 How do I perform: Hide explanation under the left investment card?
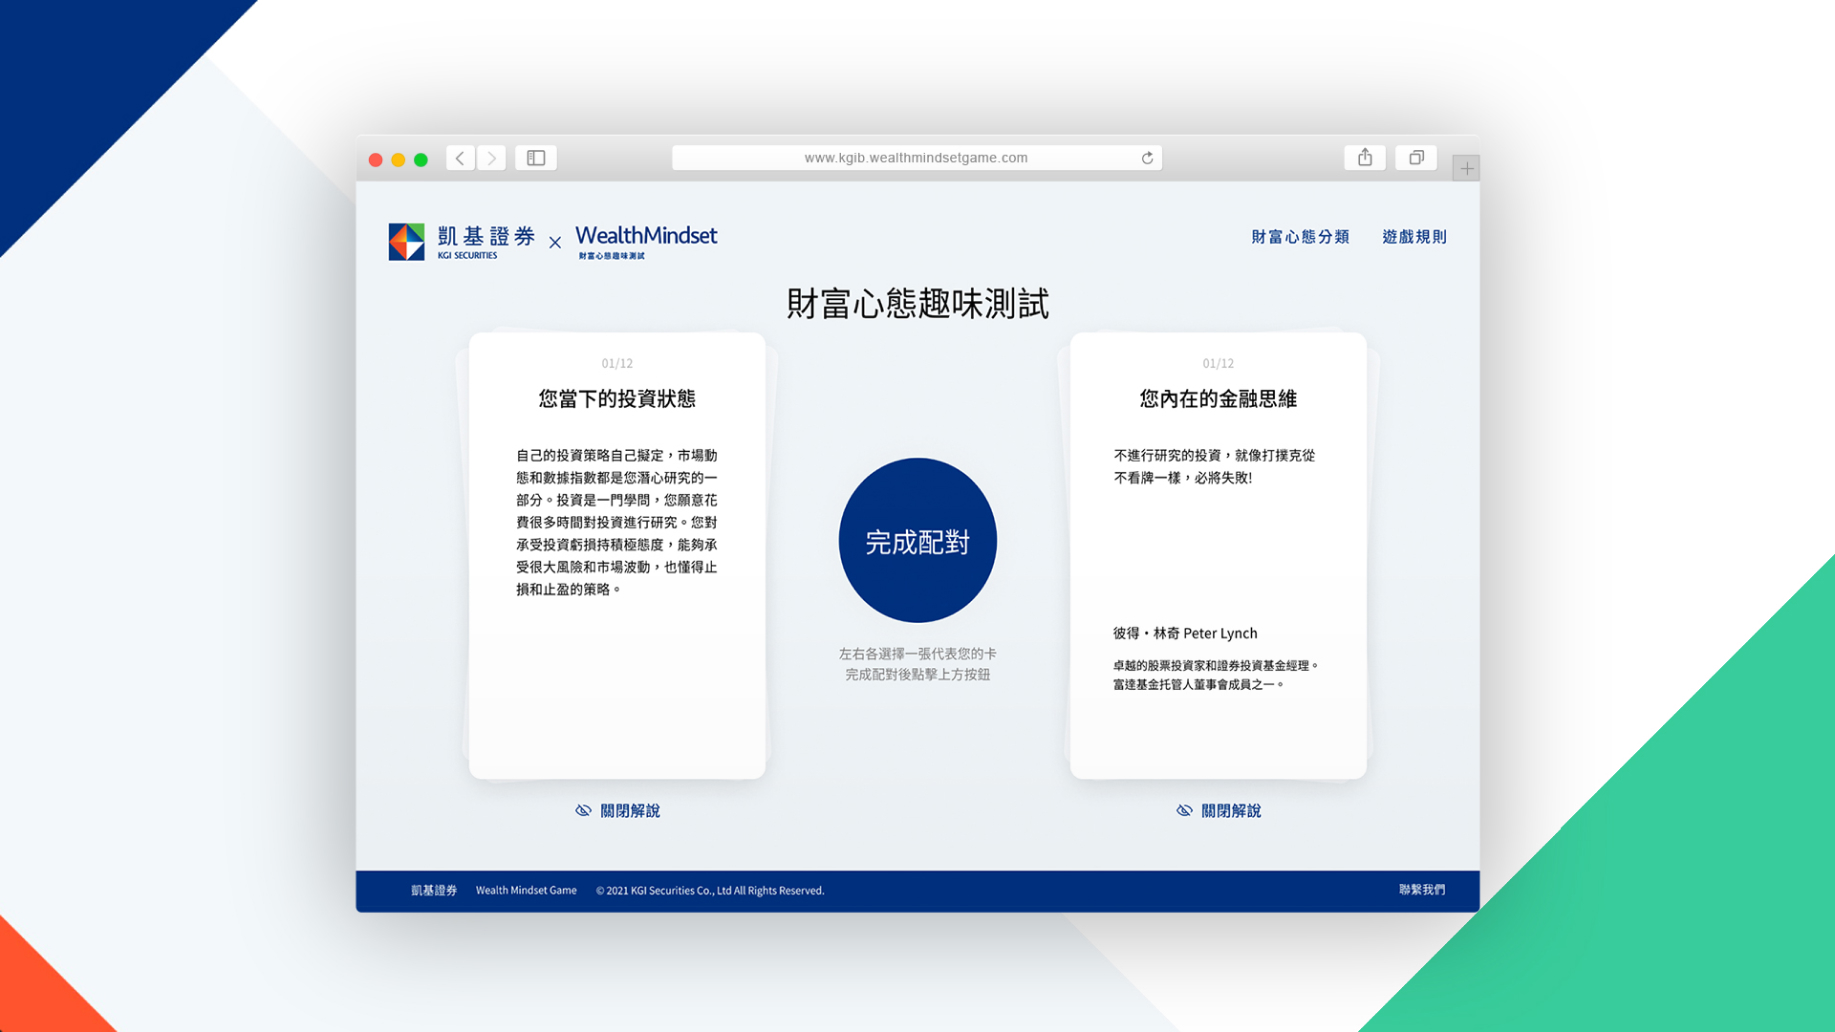click(618, 810)
